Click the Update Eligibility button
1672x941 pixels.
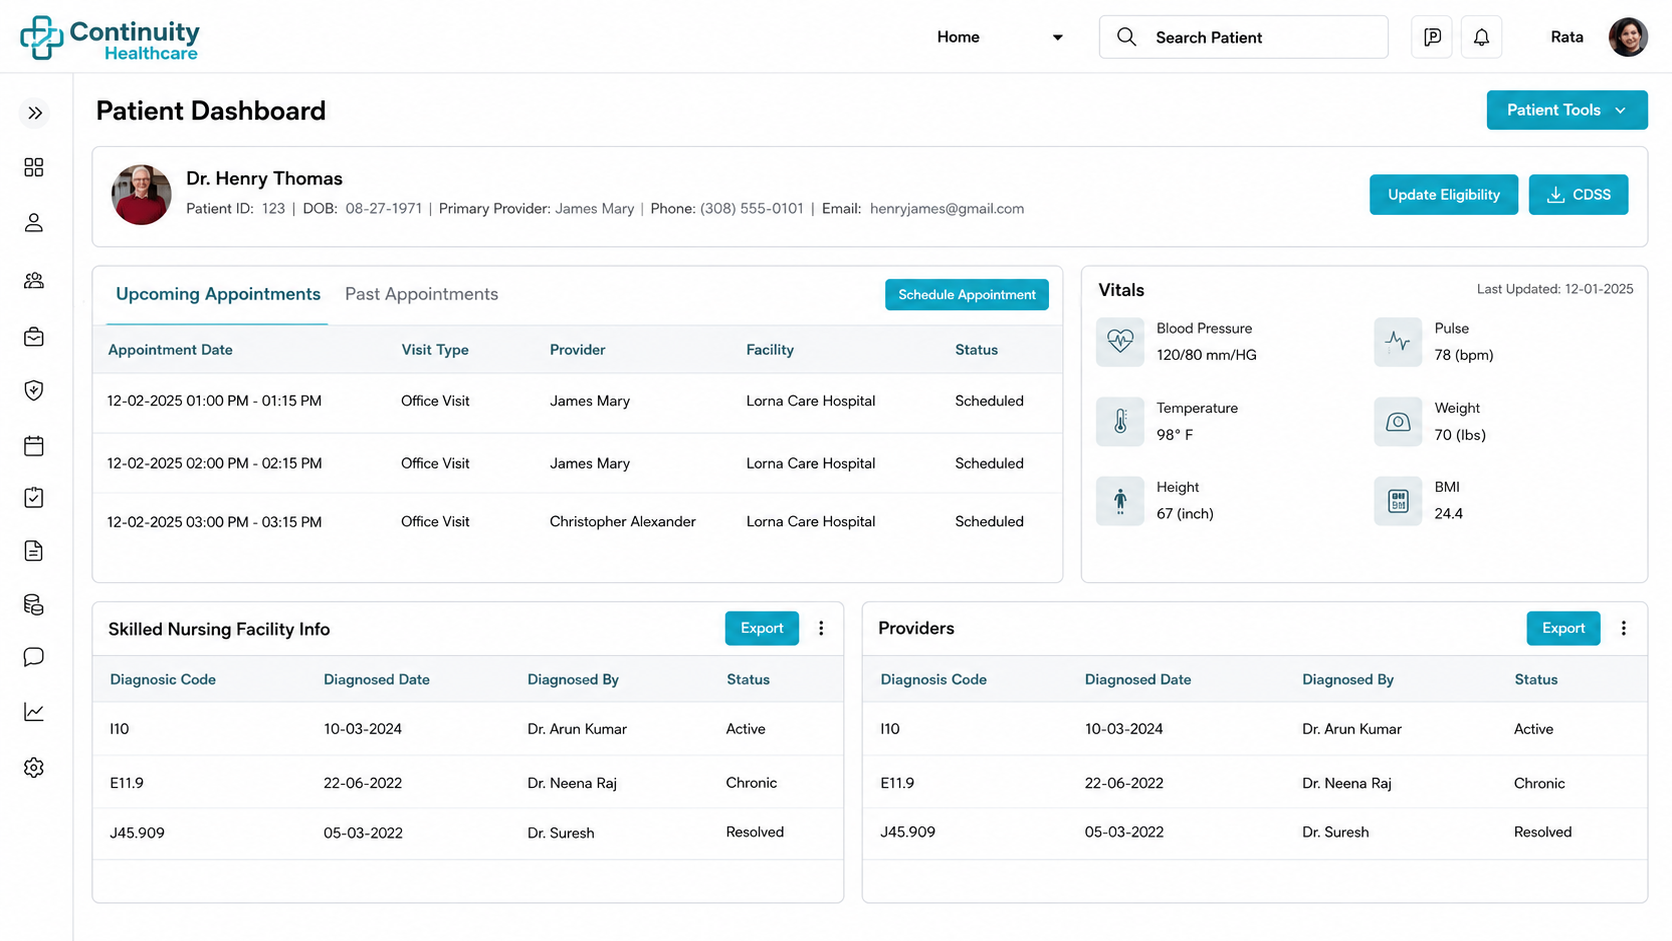pos(1443,195)
